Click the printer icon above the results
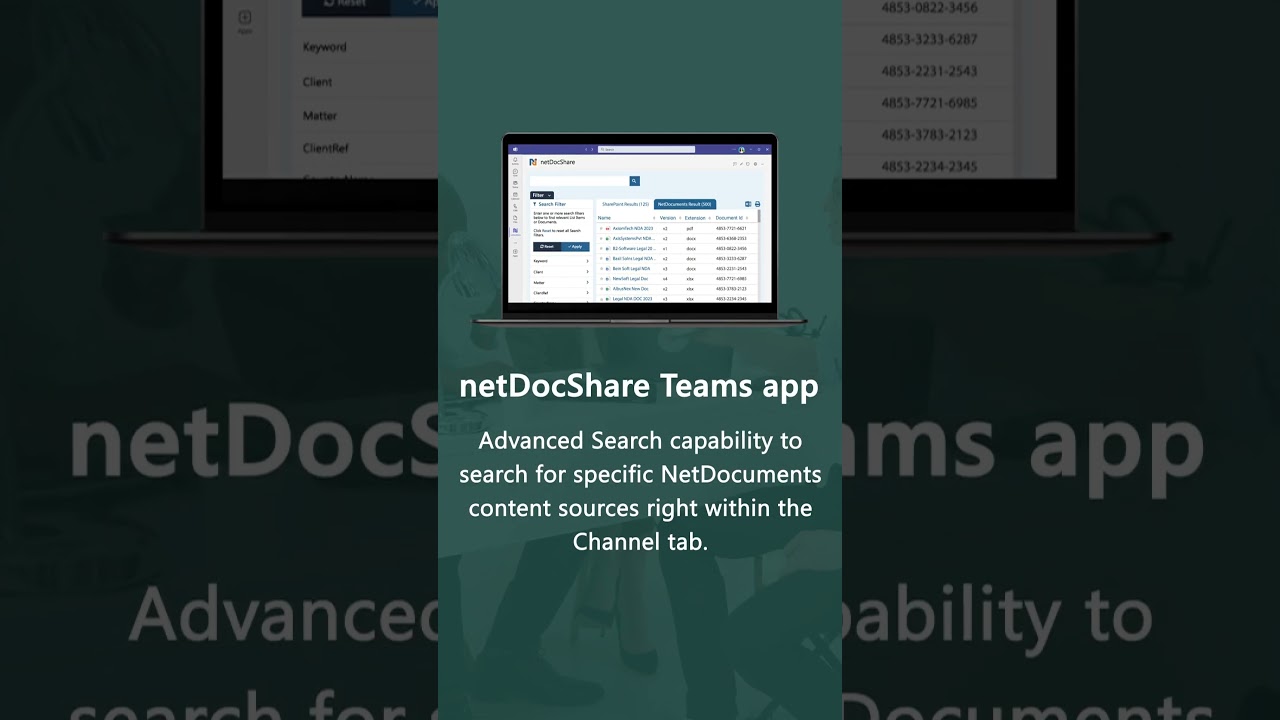Image resolution: width=1280 pixels, height=720 pixels. [757, 204]
